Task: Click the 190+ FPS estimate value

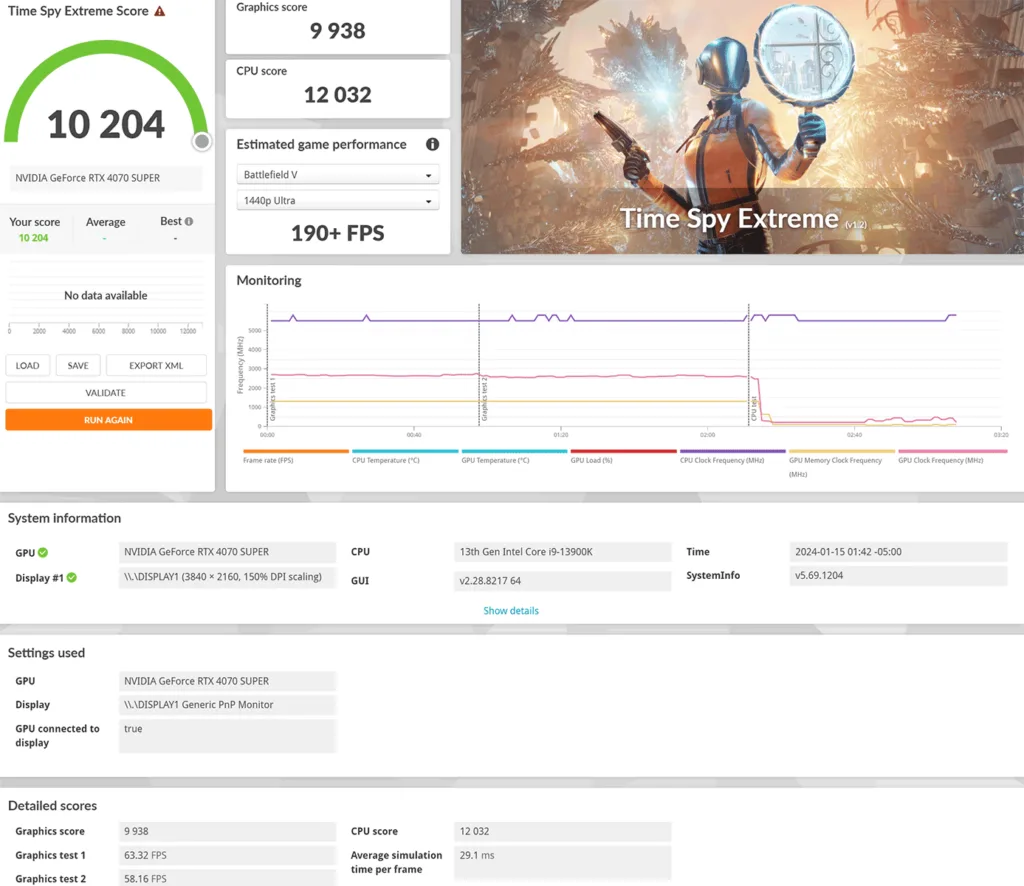Action: [338, 233]
